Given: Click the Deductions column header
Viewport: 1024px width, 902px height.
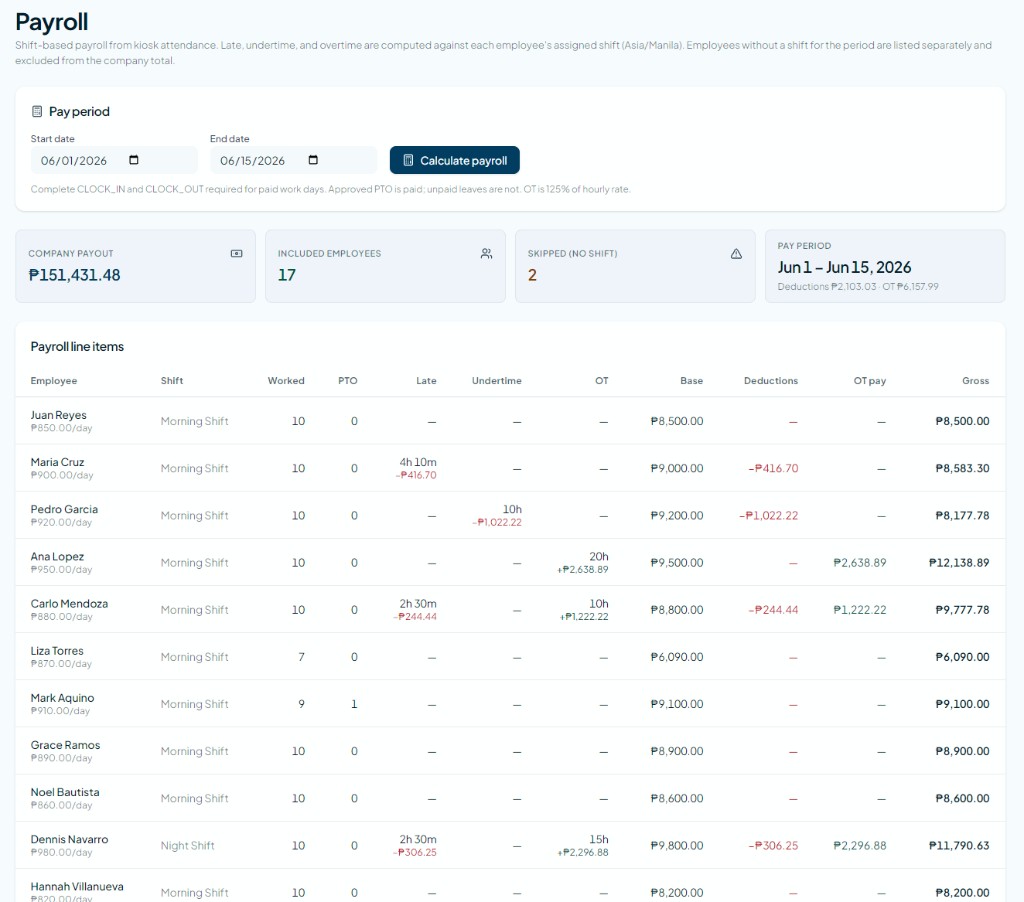Looking at the screenshot, I should pyautogui.click(x=771, y=381).
